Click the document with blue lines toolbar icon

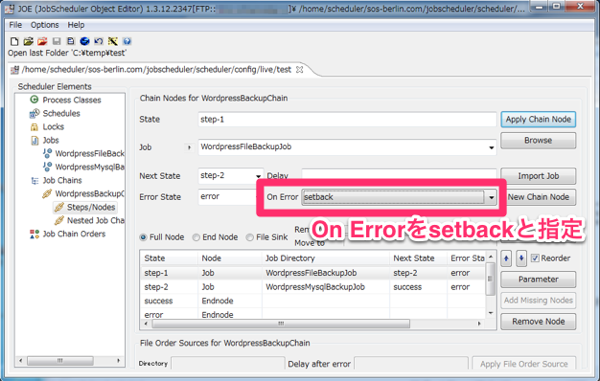70,41
